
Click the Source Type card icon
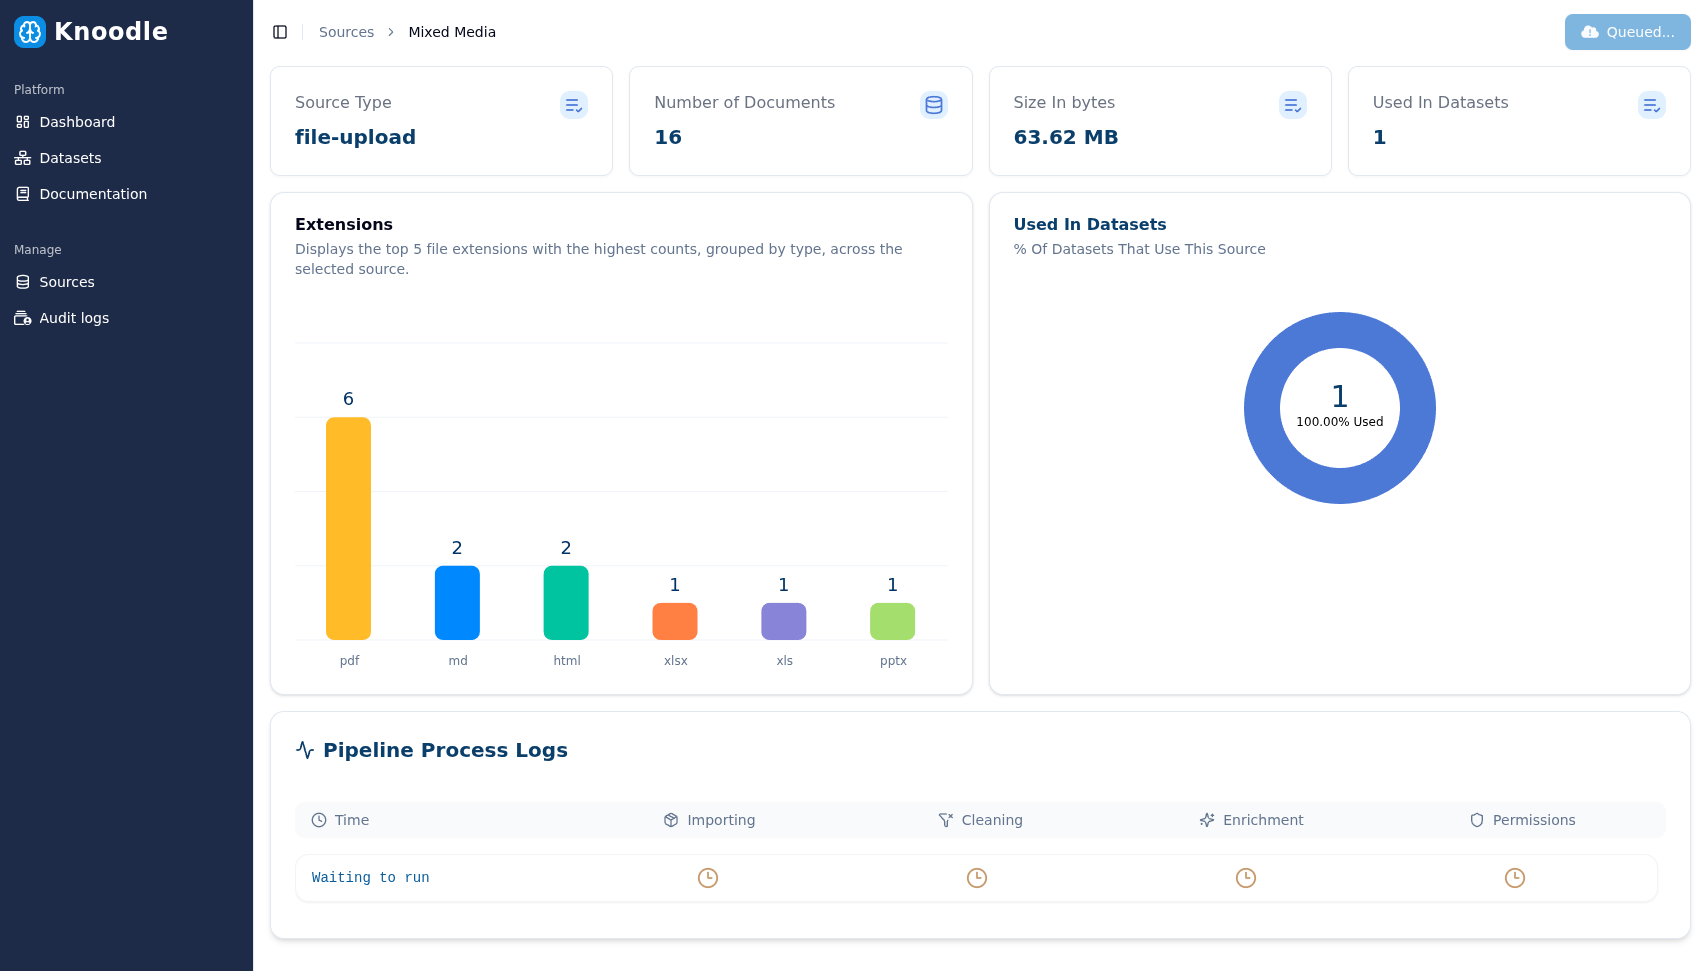tap(573, 105)
